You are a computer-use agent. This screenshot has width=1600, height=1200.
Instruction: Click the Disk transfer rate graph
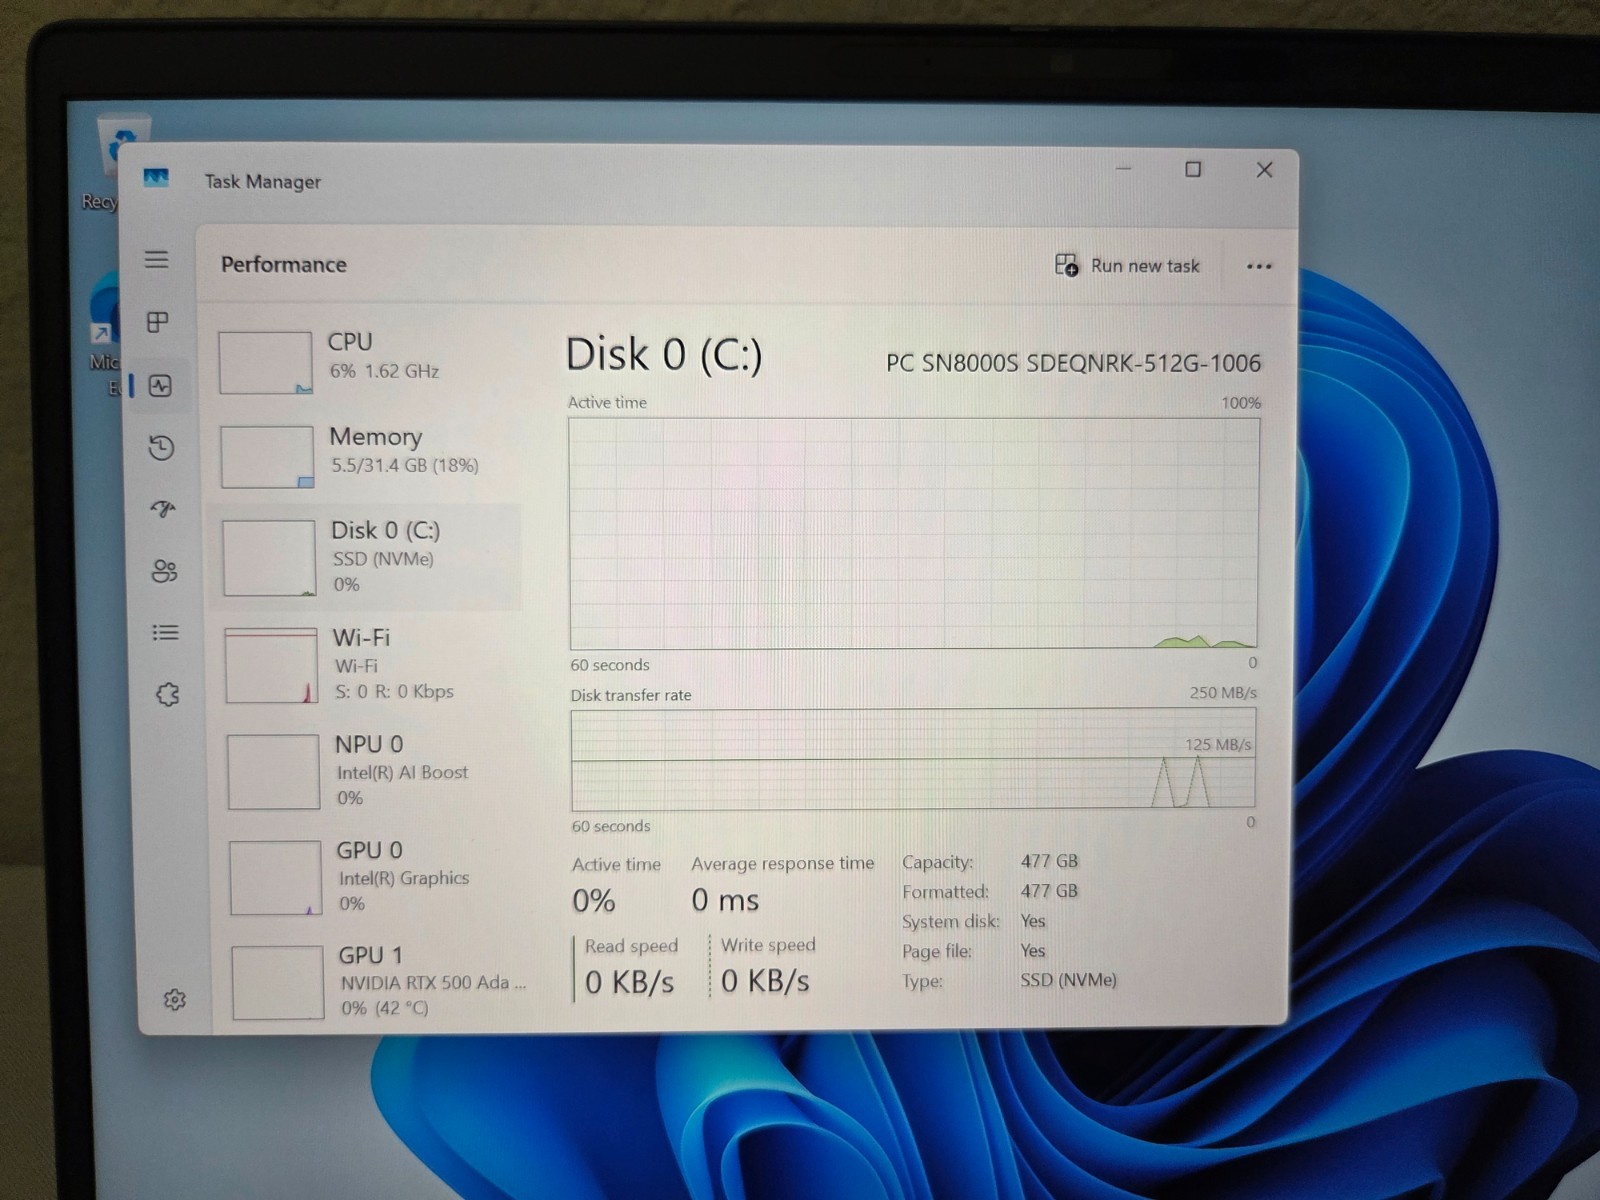913,760
